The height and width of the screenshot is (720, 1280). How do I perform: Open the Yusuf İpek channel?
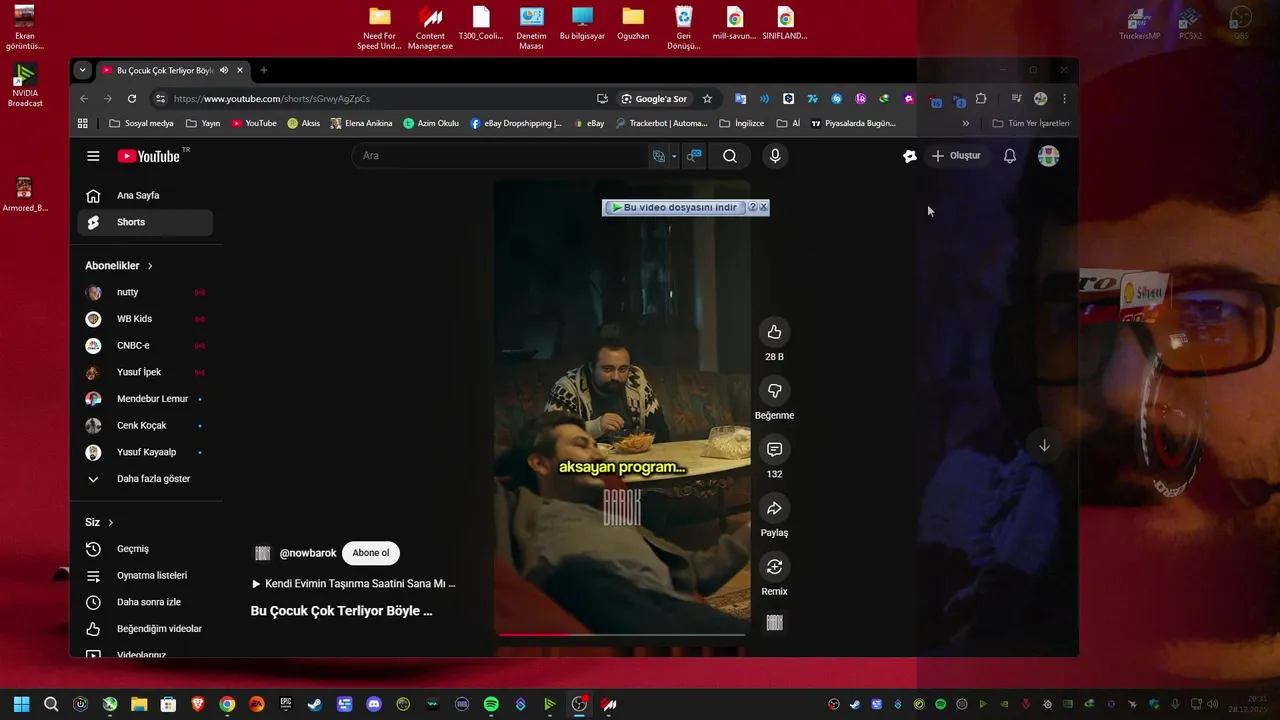145,372
